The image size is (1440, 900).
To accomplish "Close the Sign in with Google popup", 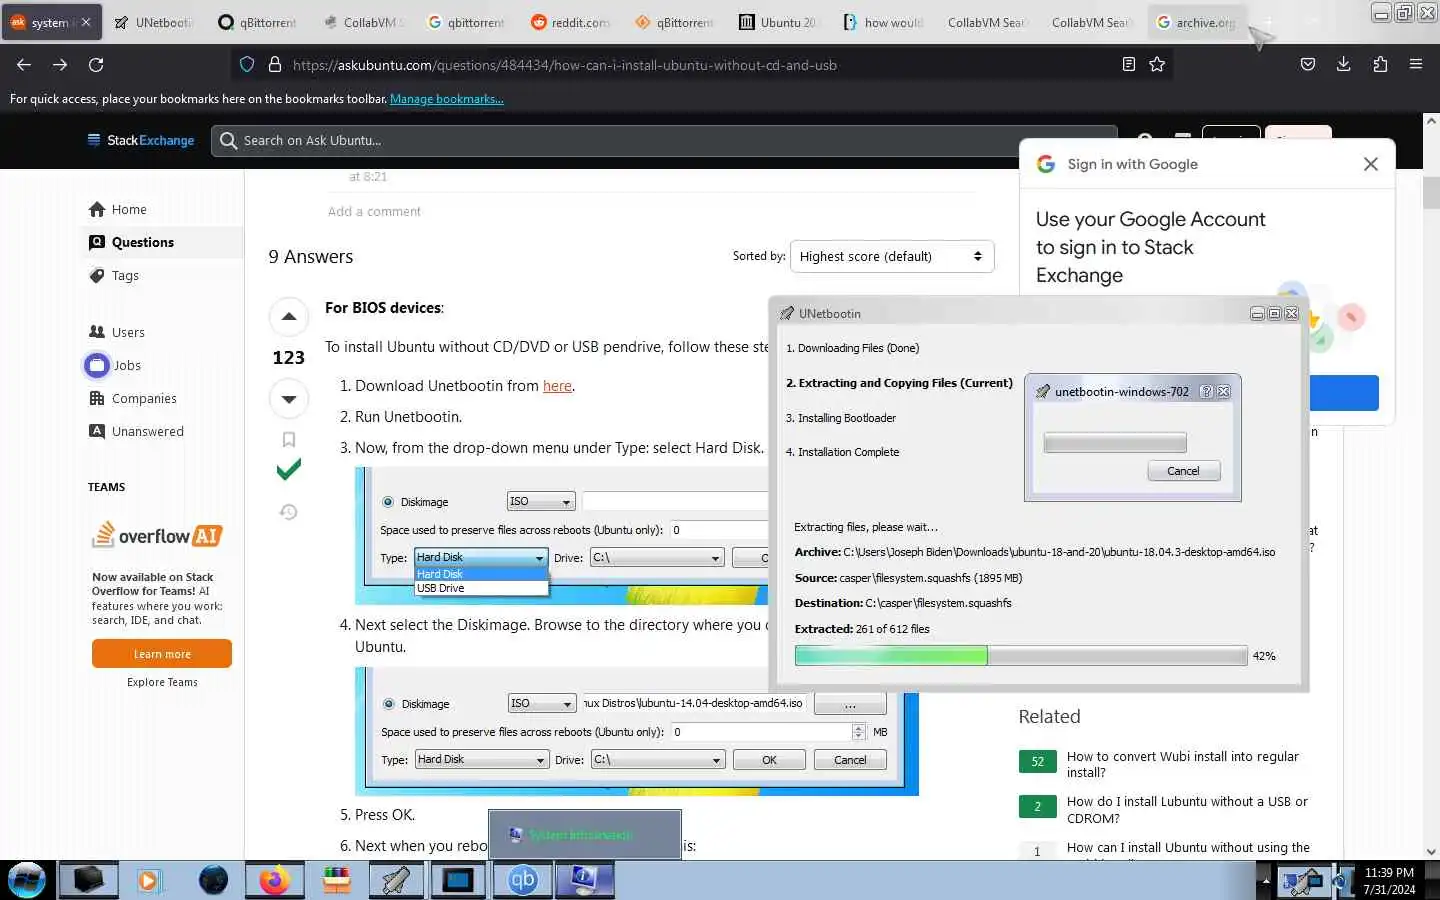I will tap(1371, 164).
